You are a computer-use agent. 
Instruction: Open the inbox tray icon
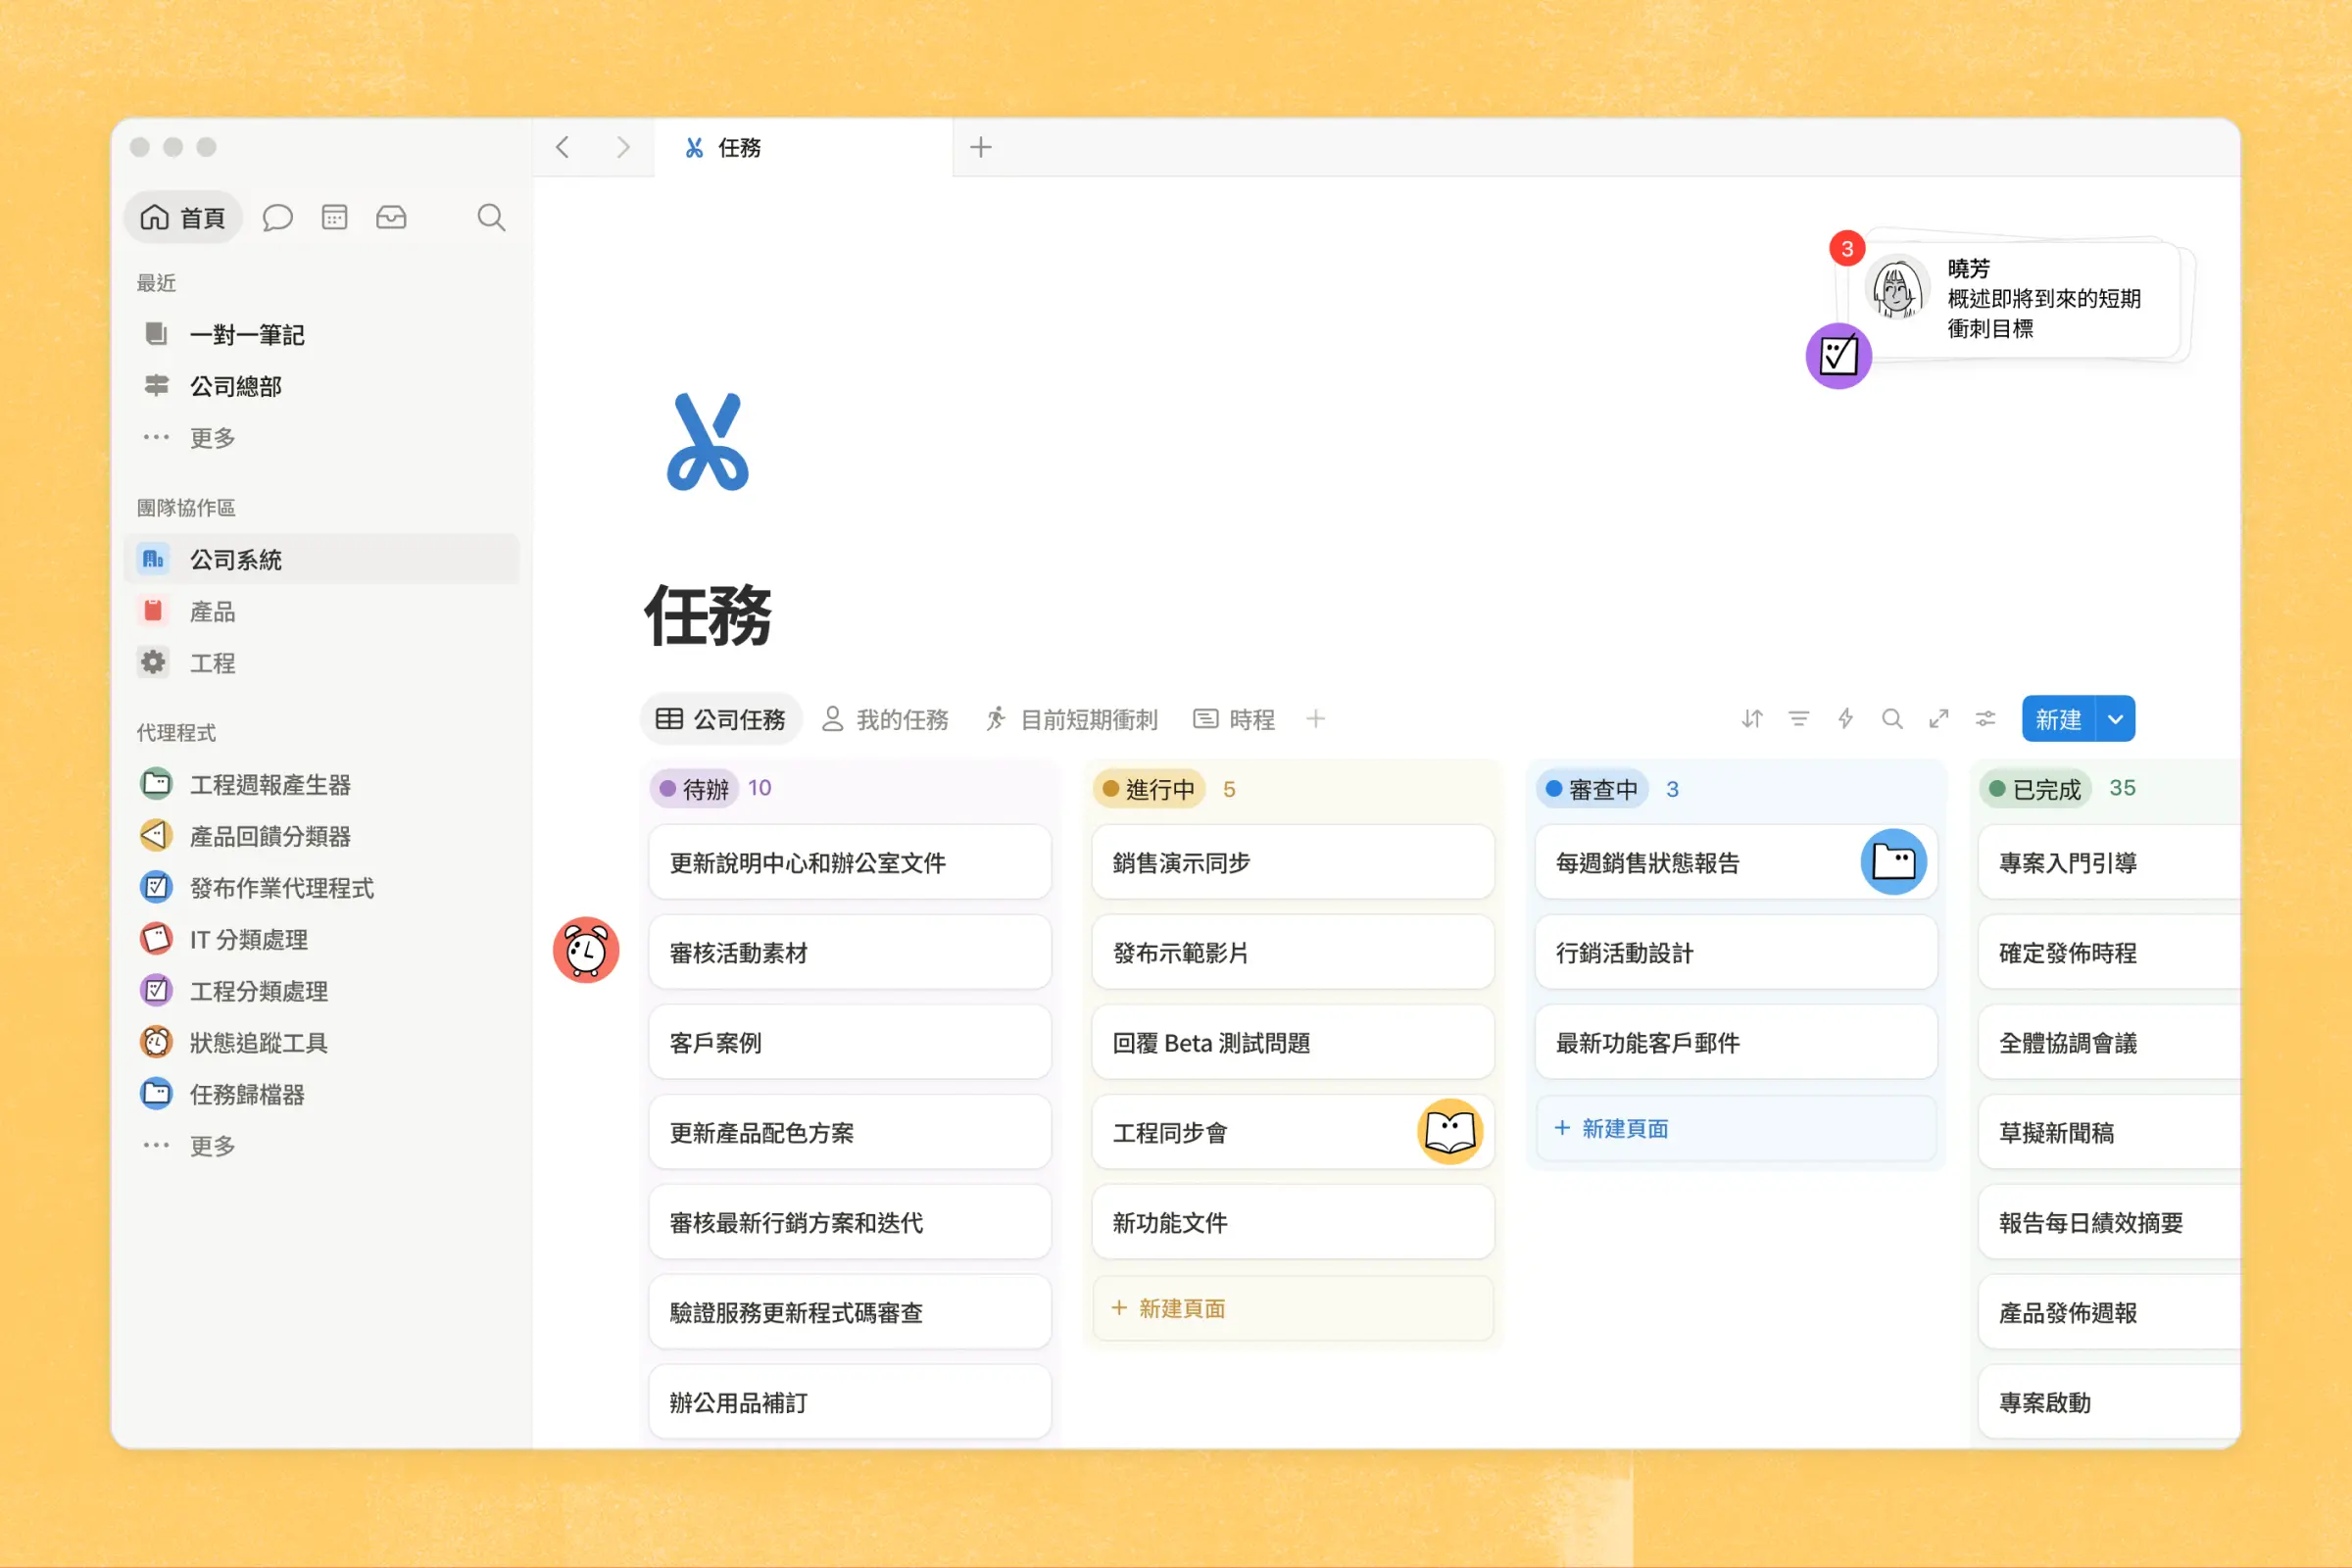click(391, 217)
